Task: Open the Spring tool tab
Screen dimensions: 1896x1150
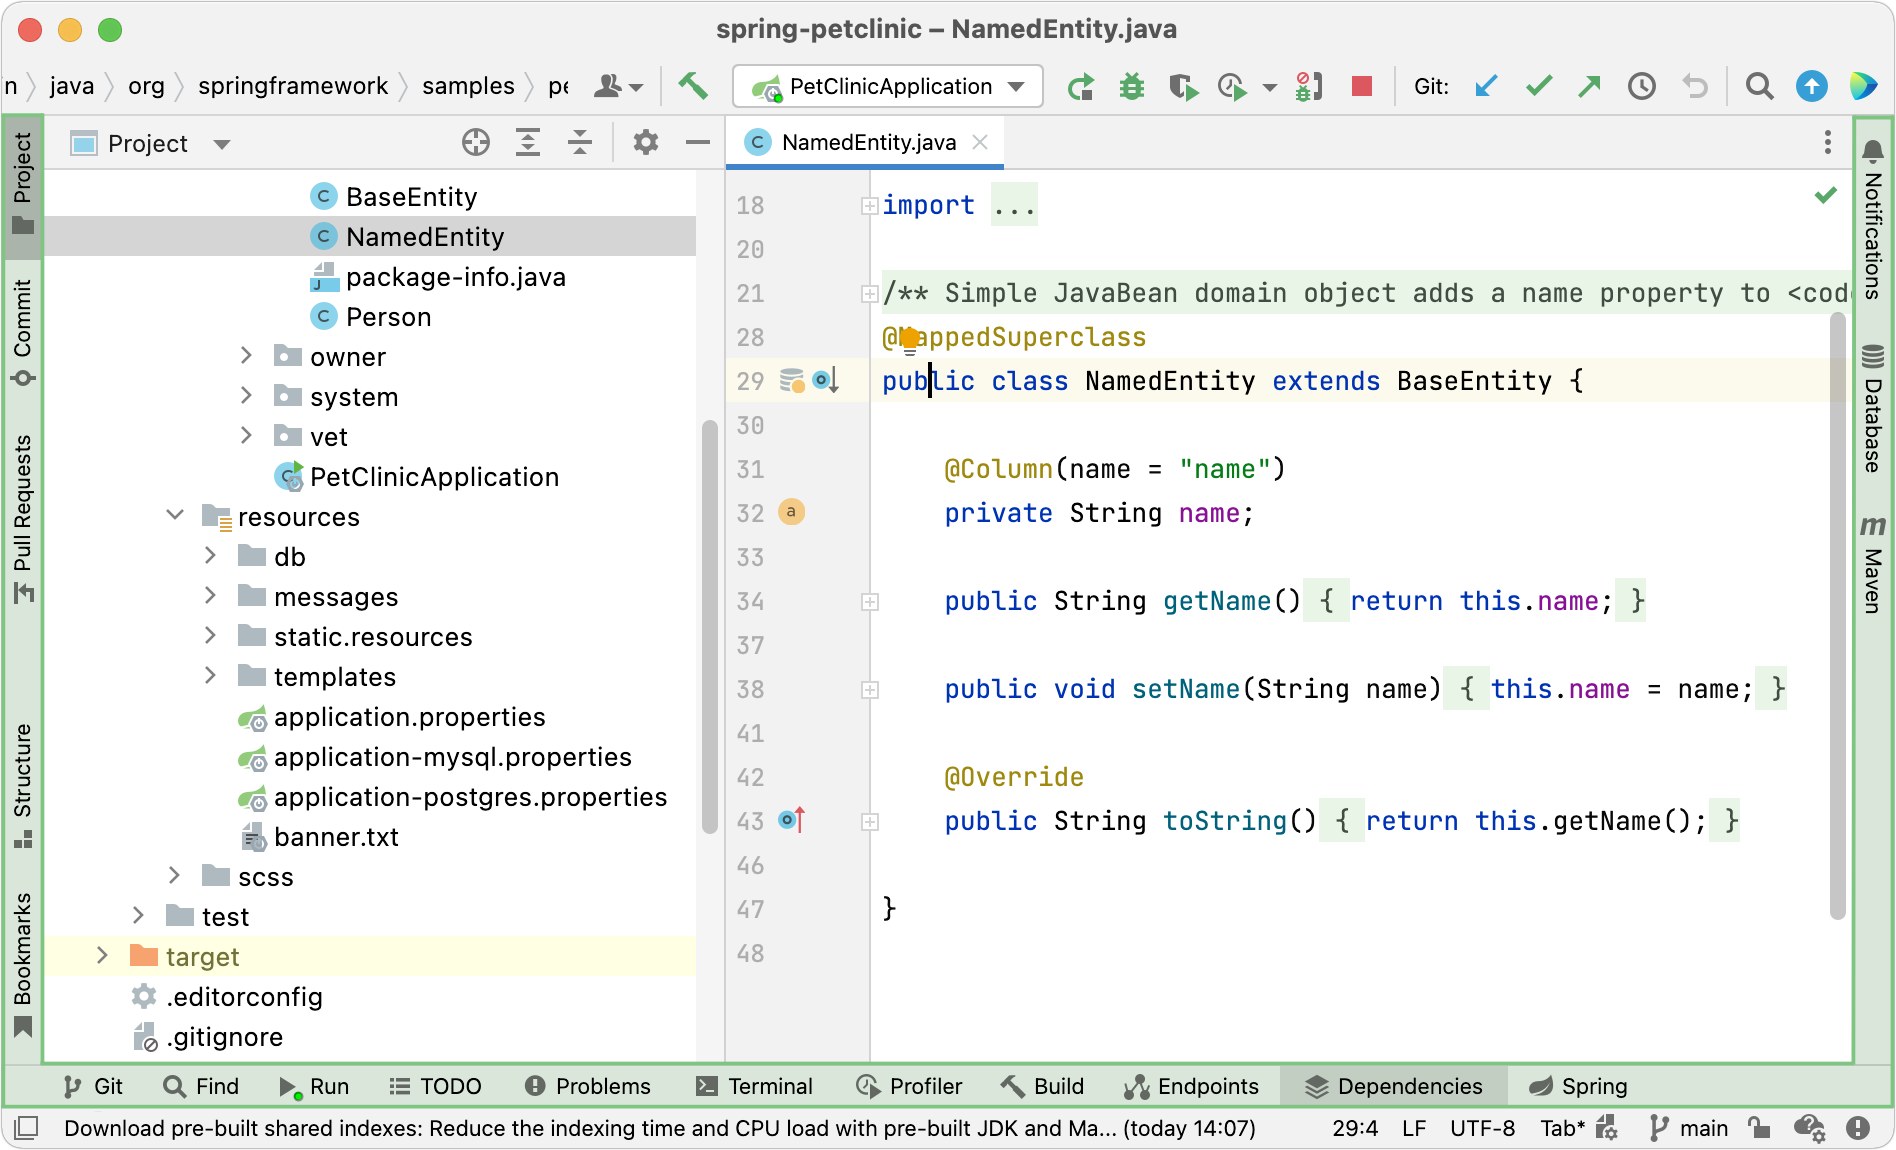Action: pos(1580,1086)
